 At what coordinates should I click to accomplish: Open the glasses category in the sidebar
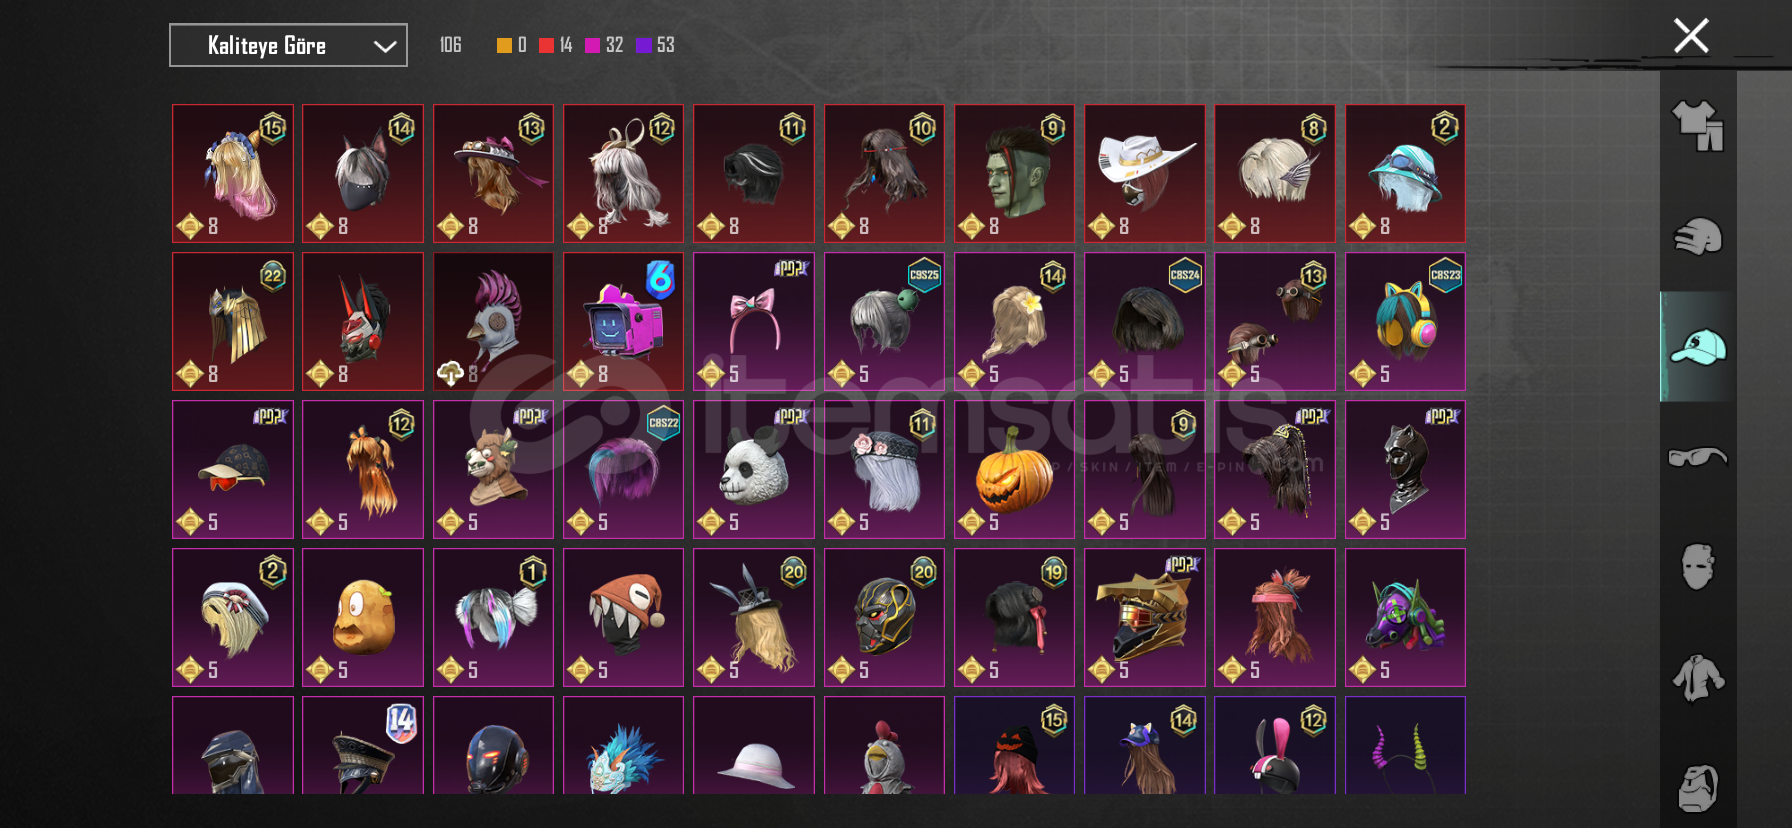pyautogui.click(x=1698, y=457)
